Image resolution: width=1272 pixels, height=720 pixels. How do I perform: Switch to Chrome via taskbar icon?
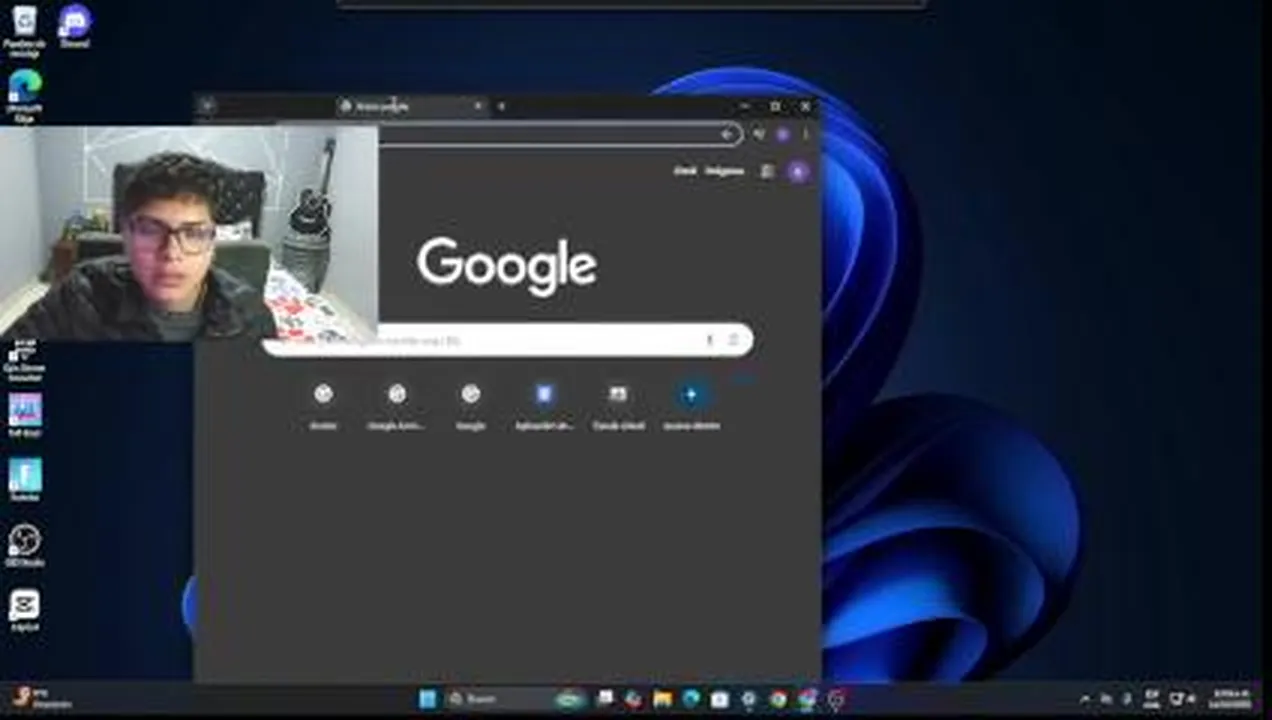click(778, 699)
